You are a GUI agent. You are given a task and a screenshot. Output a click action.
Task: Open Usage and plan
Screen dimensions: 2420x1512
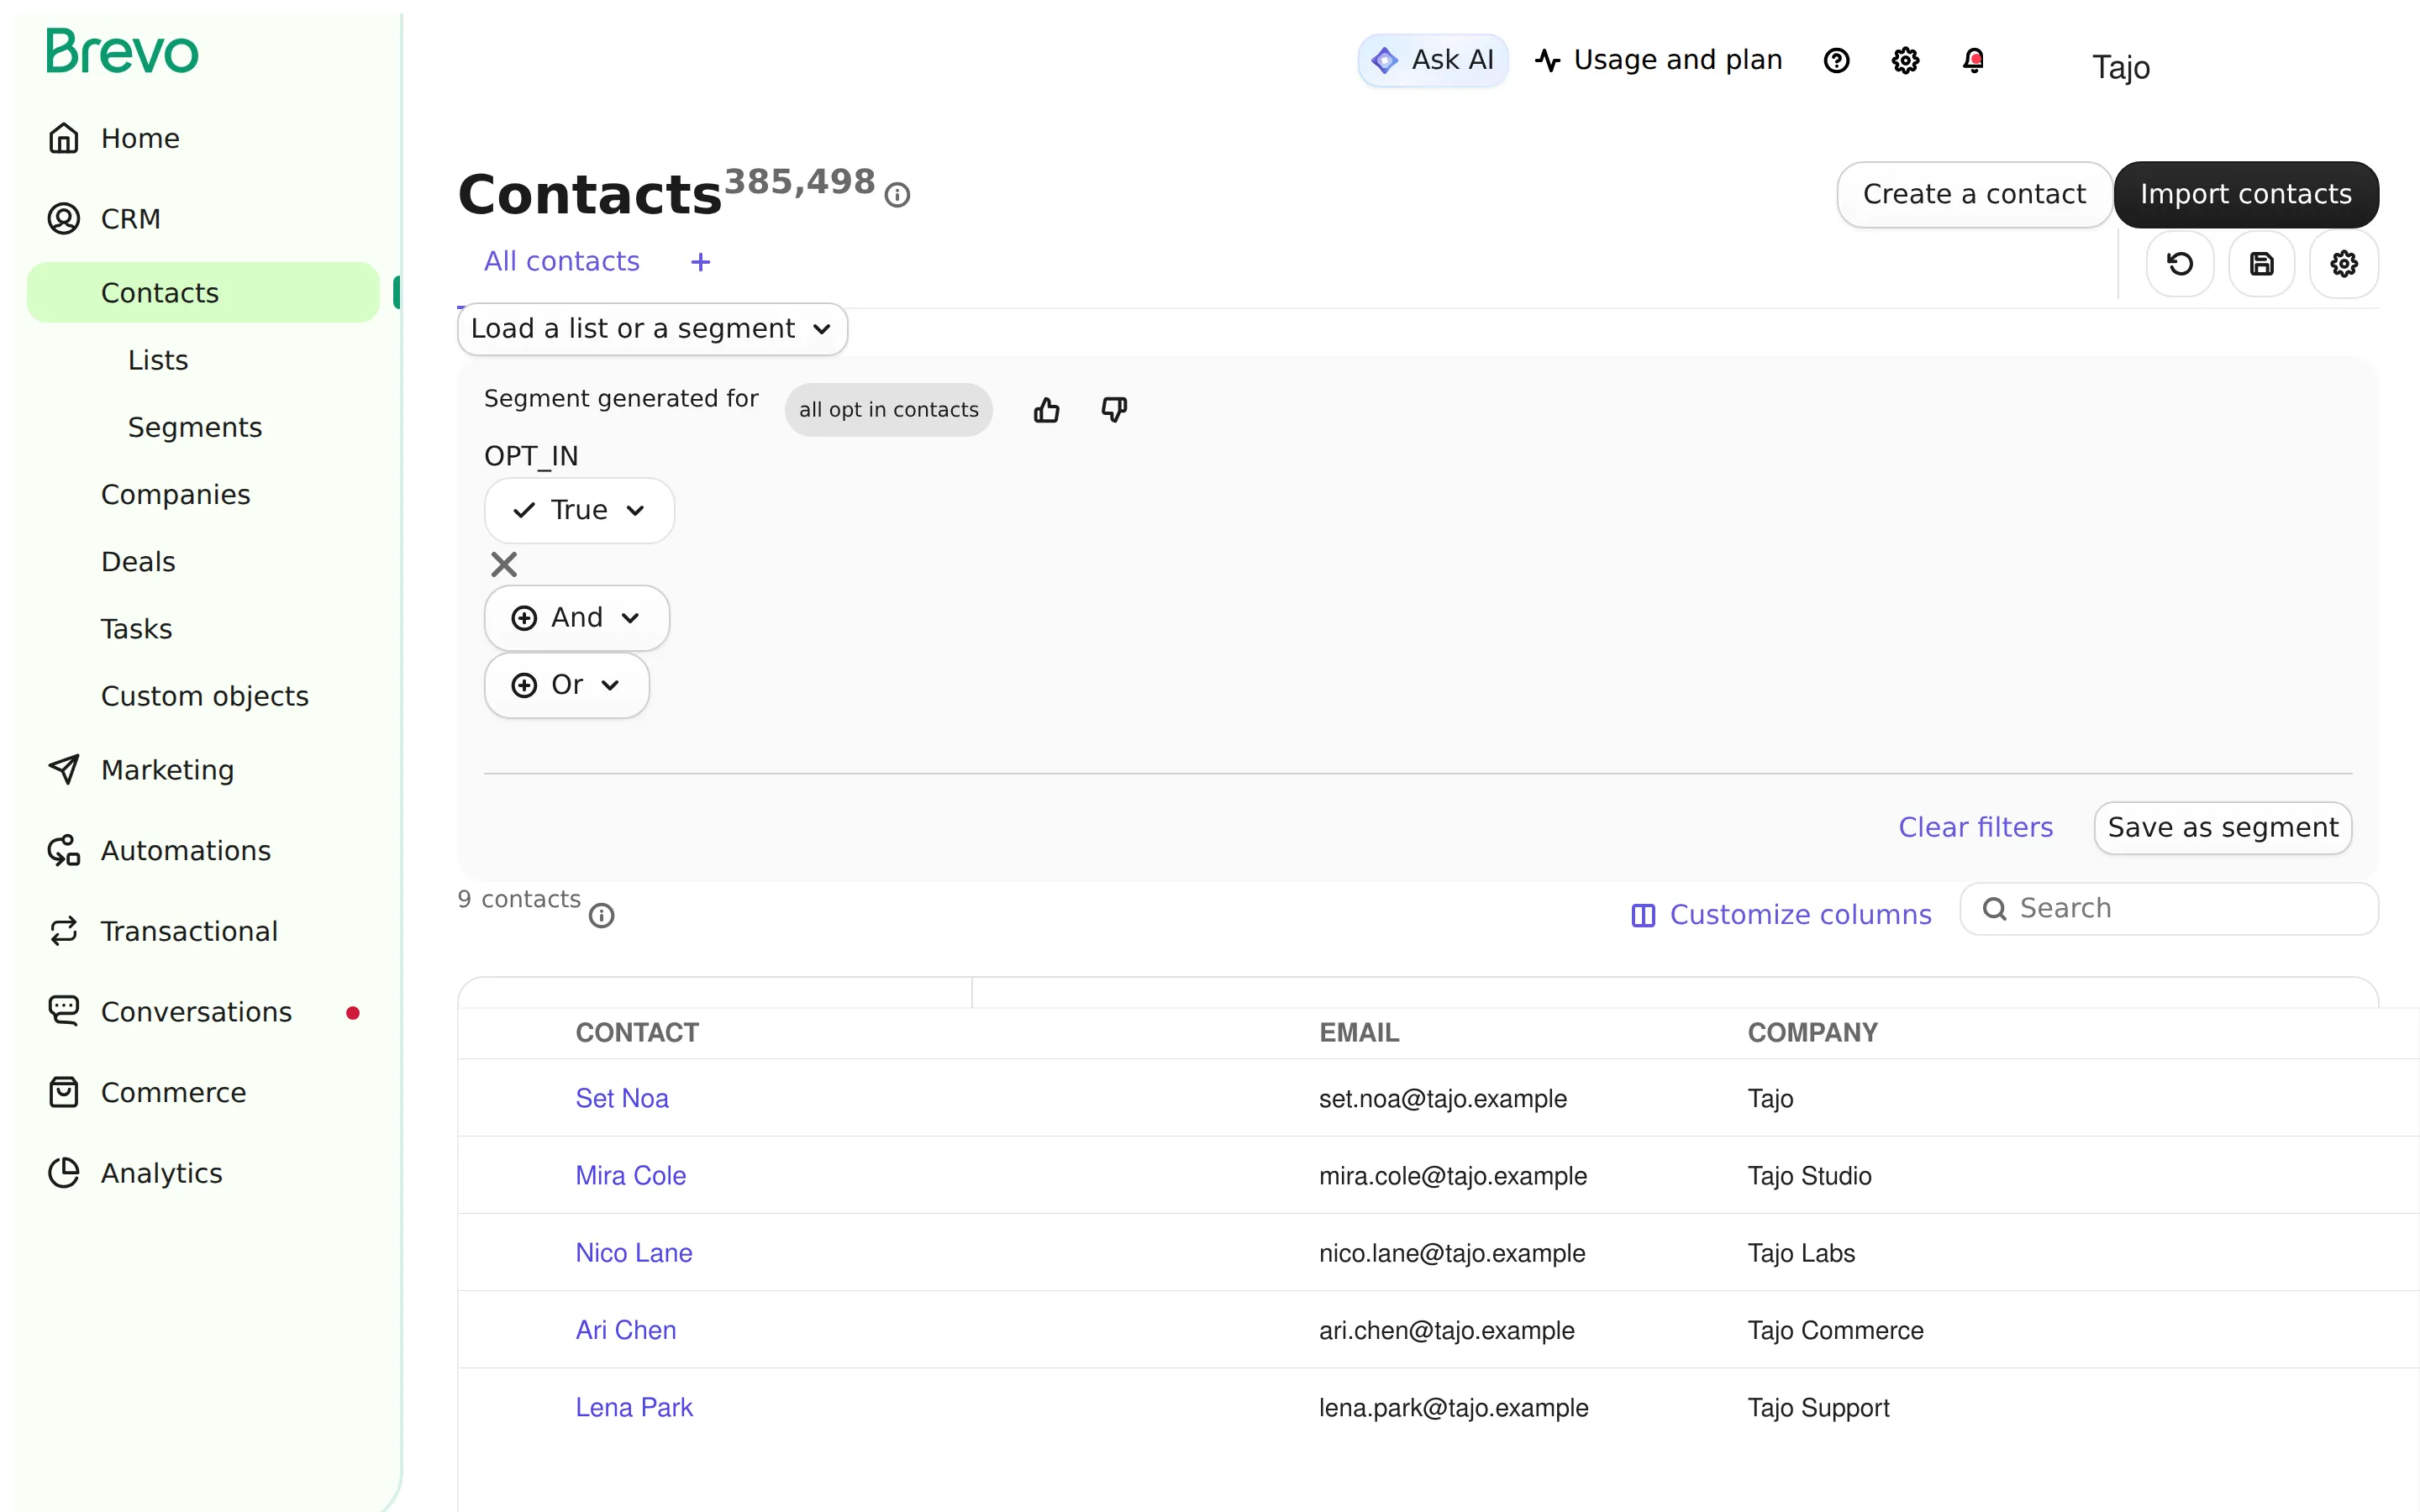tap(1660, 61)
